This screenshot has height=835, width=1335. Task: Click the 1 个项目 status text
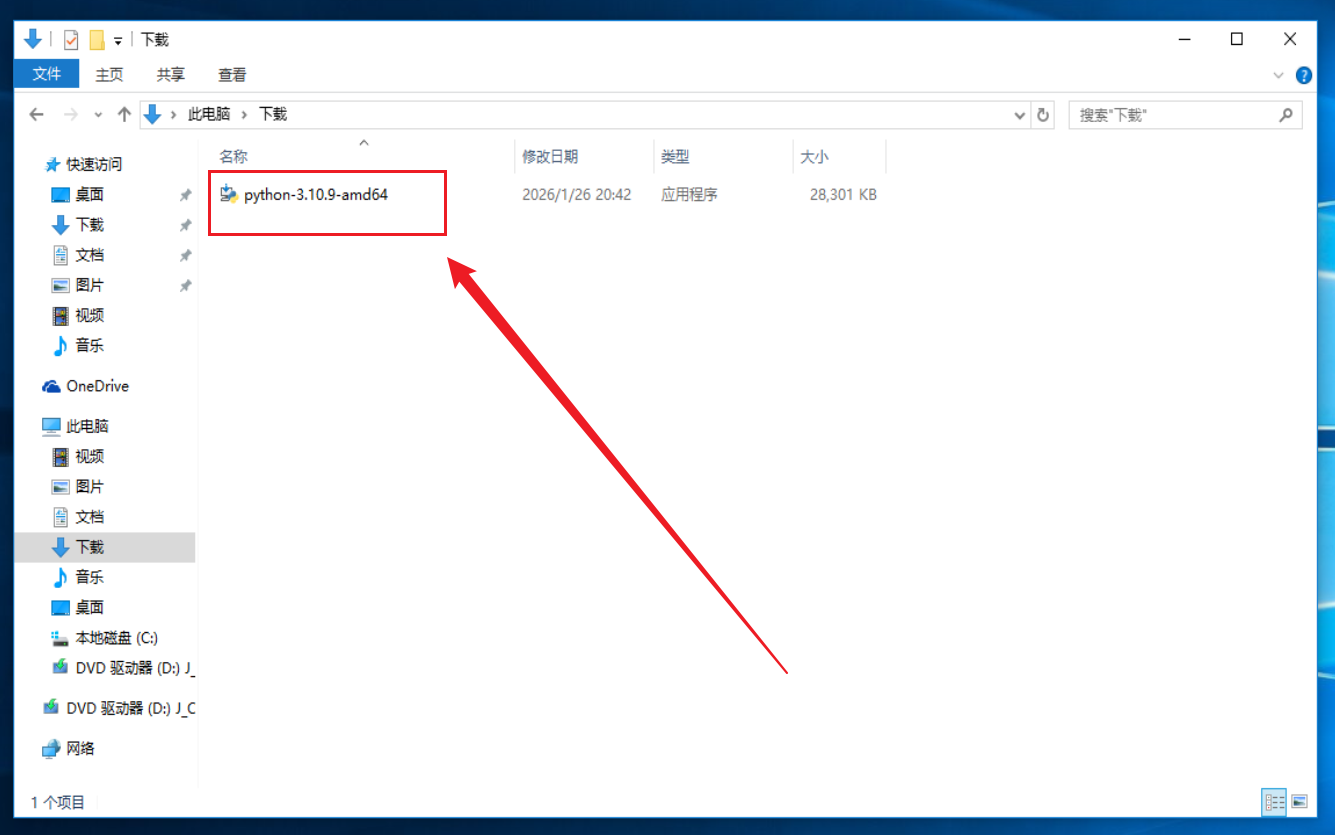point(58,802)
